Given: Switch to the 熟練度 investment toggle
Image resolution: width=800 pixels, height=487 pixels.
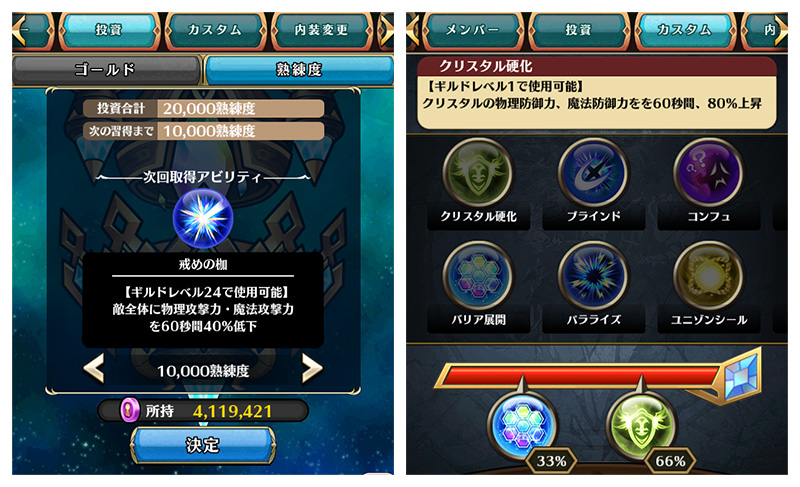Looking at the screenshot, I should click(x=299, y=70).
